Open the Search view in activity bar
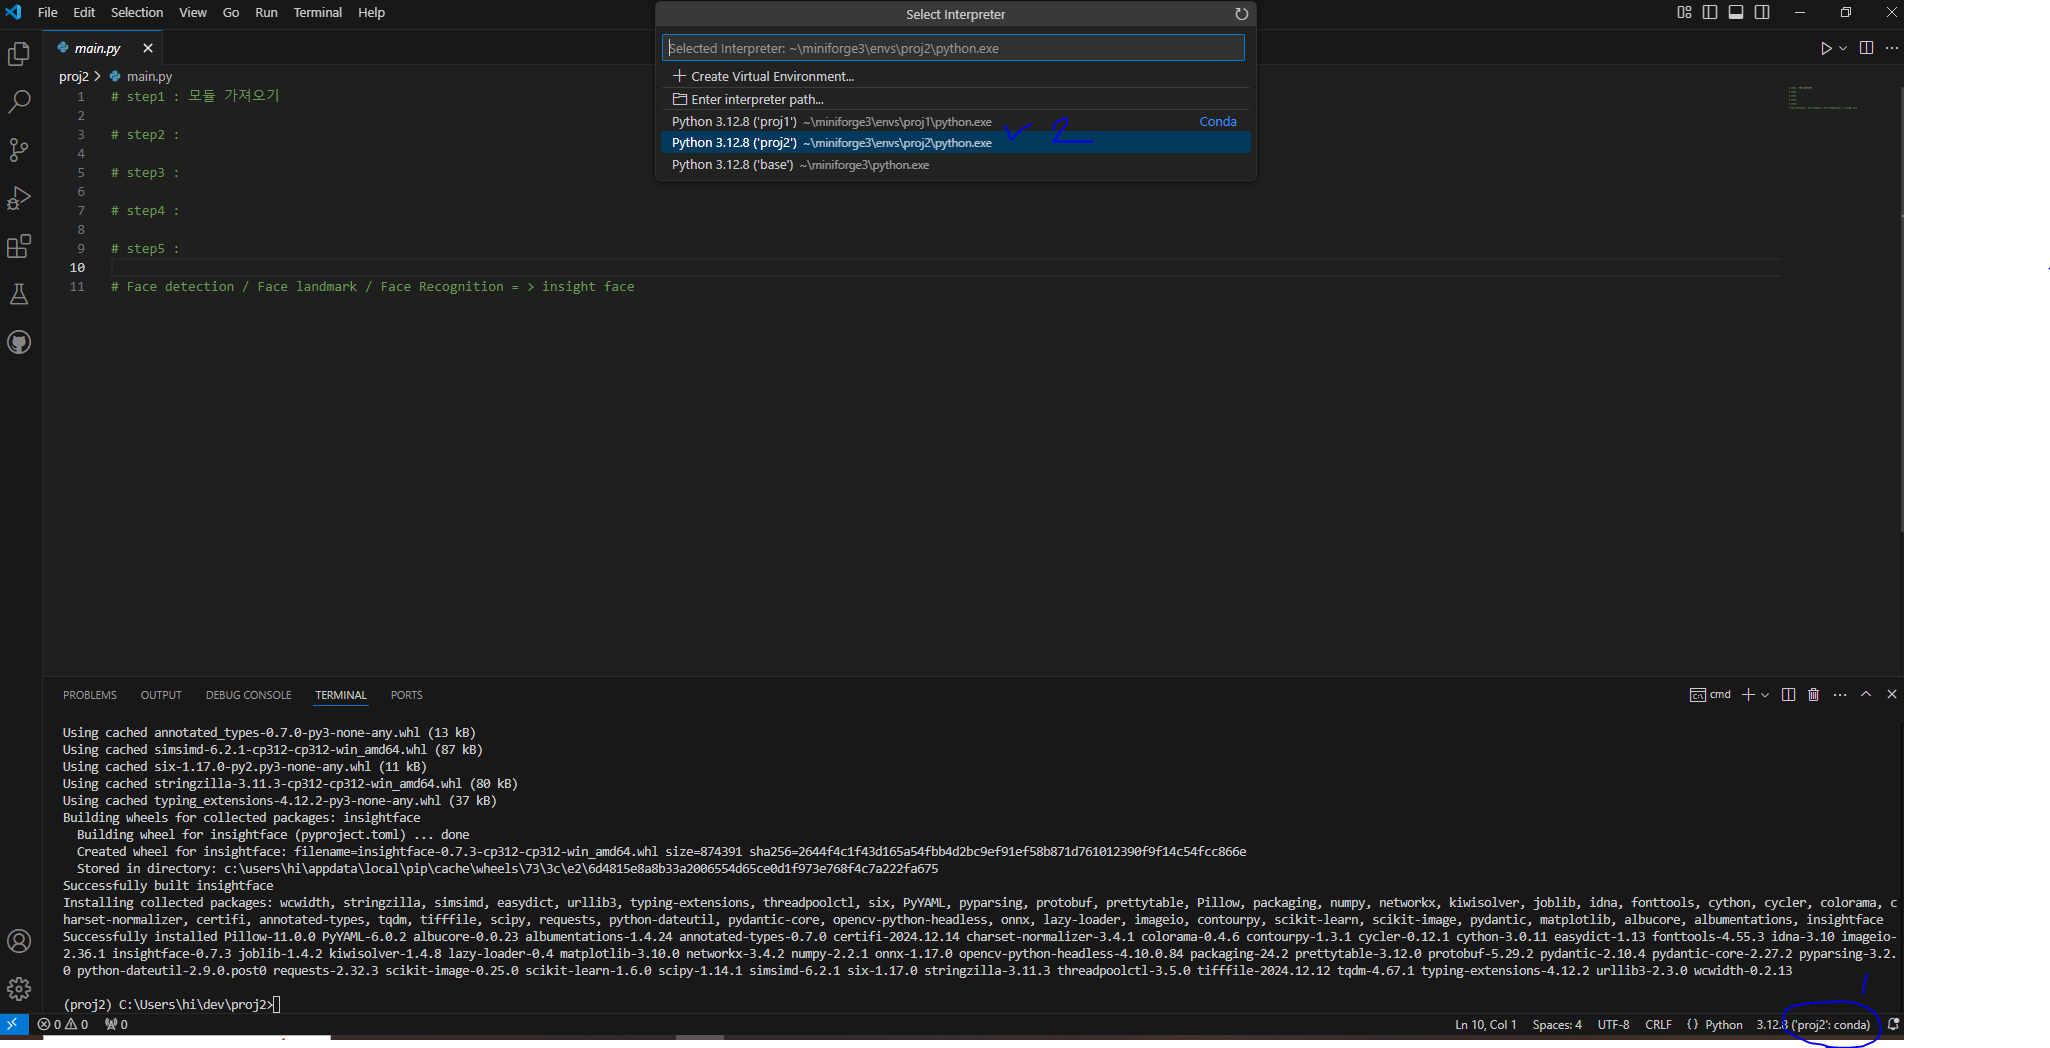Viewport: 2050px width, 1048px height. click(19, 102)
